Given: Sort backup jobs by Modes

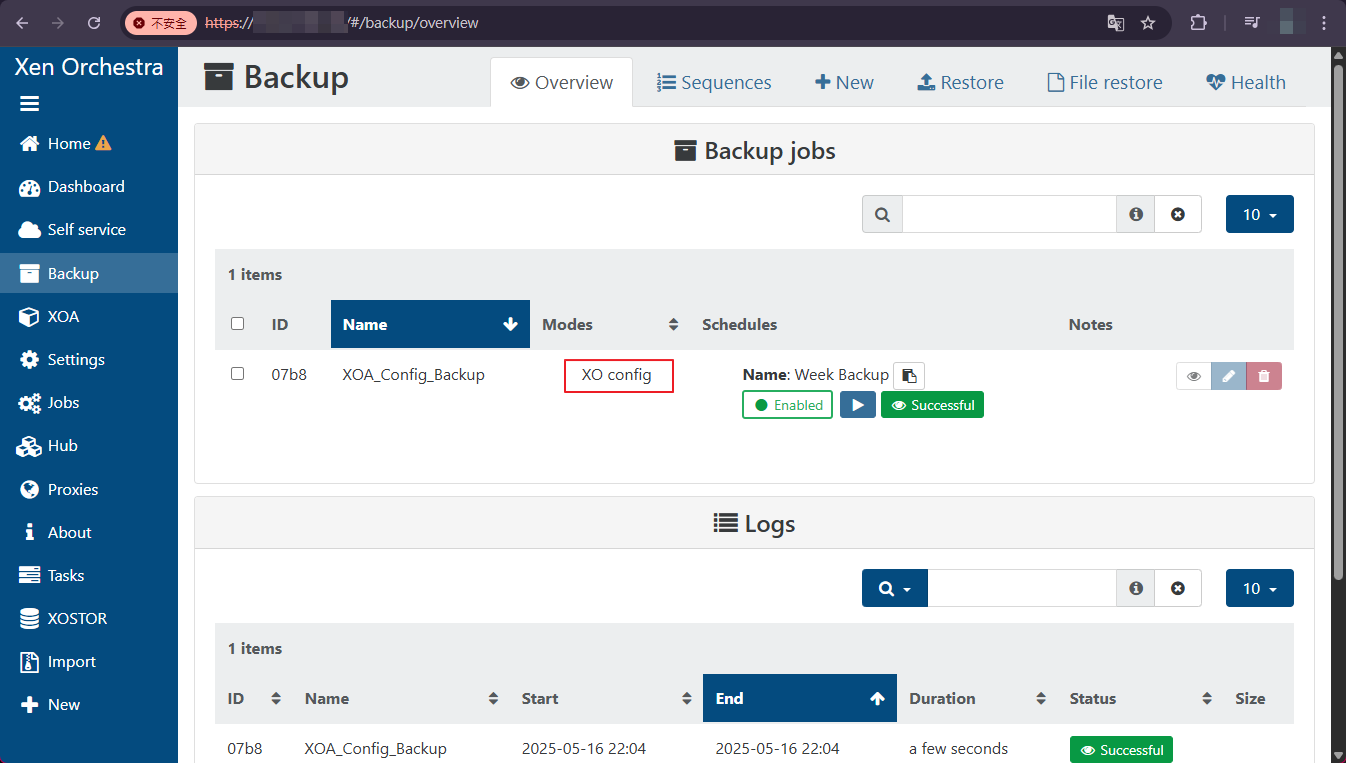Looking at the screenshot, I should [x=610, y=324].
